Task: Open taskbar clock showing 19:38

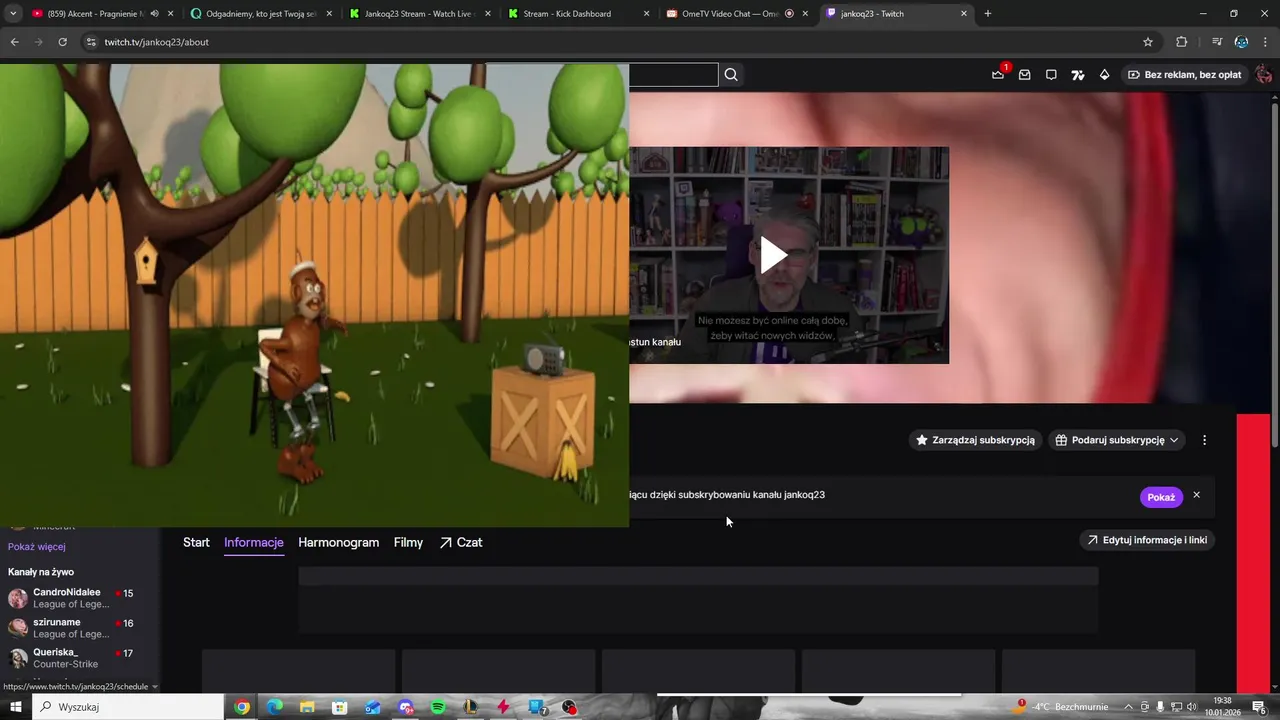Action: (1222, 707)
